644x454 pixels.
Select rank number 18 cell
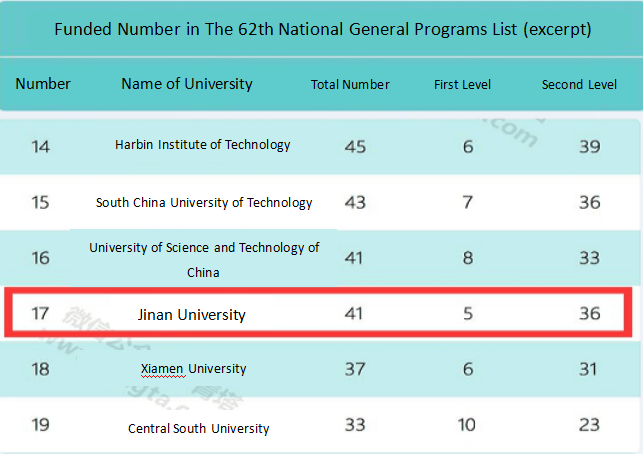click(x=41, y=369)
